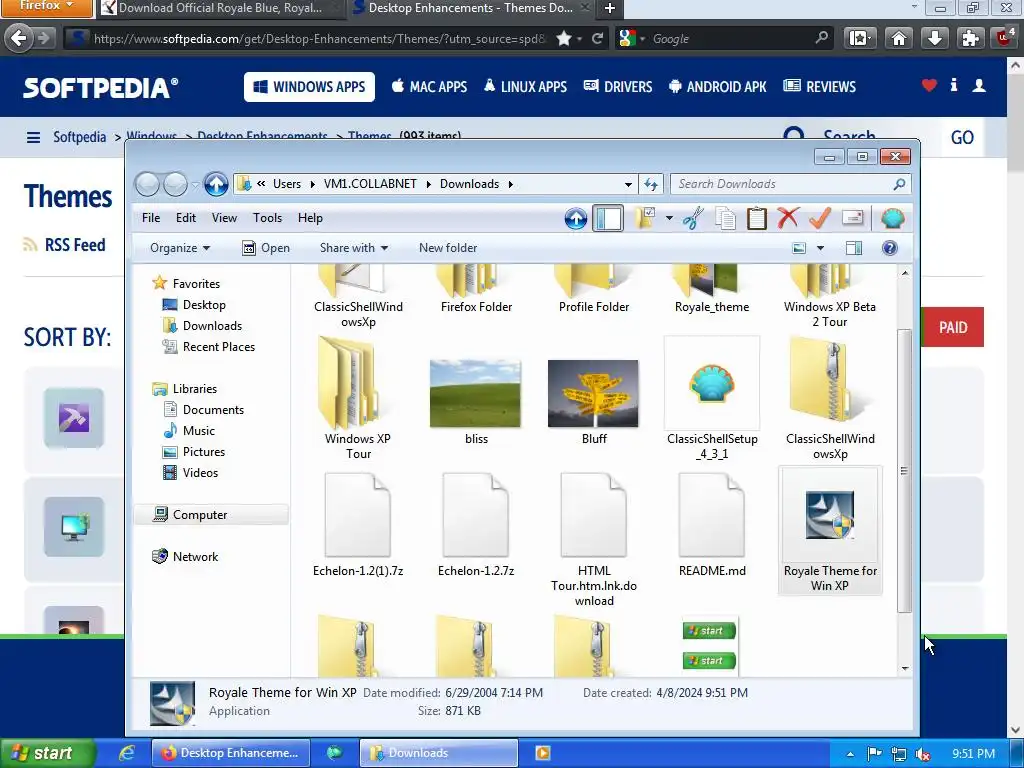Expand the Share with dropdown
The width and height of the screenshot is (1024, 768).
click(x=354, y=248)
